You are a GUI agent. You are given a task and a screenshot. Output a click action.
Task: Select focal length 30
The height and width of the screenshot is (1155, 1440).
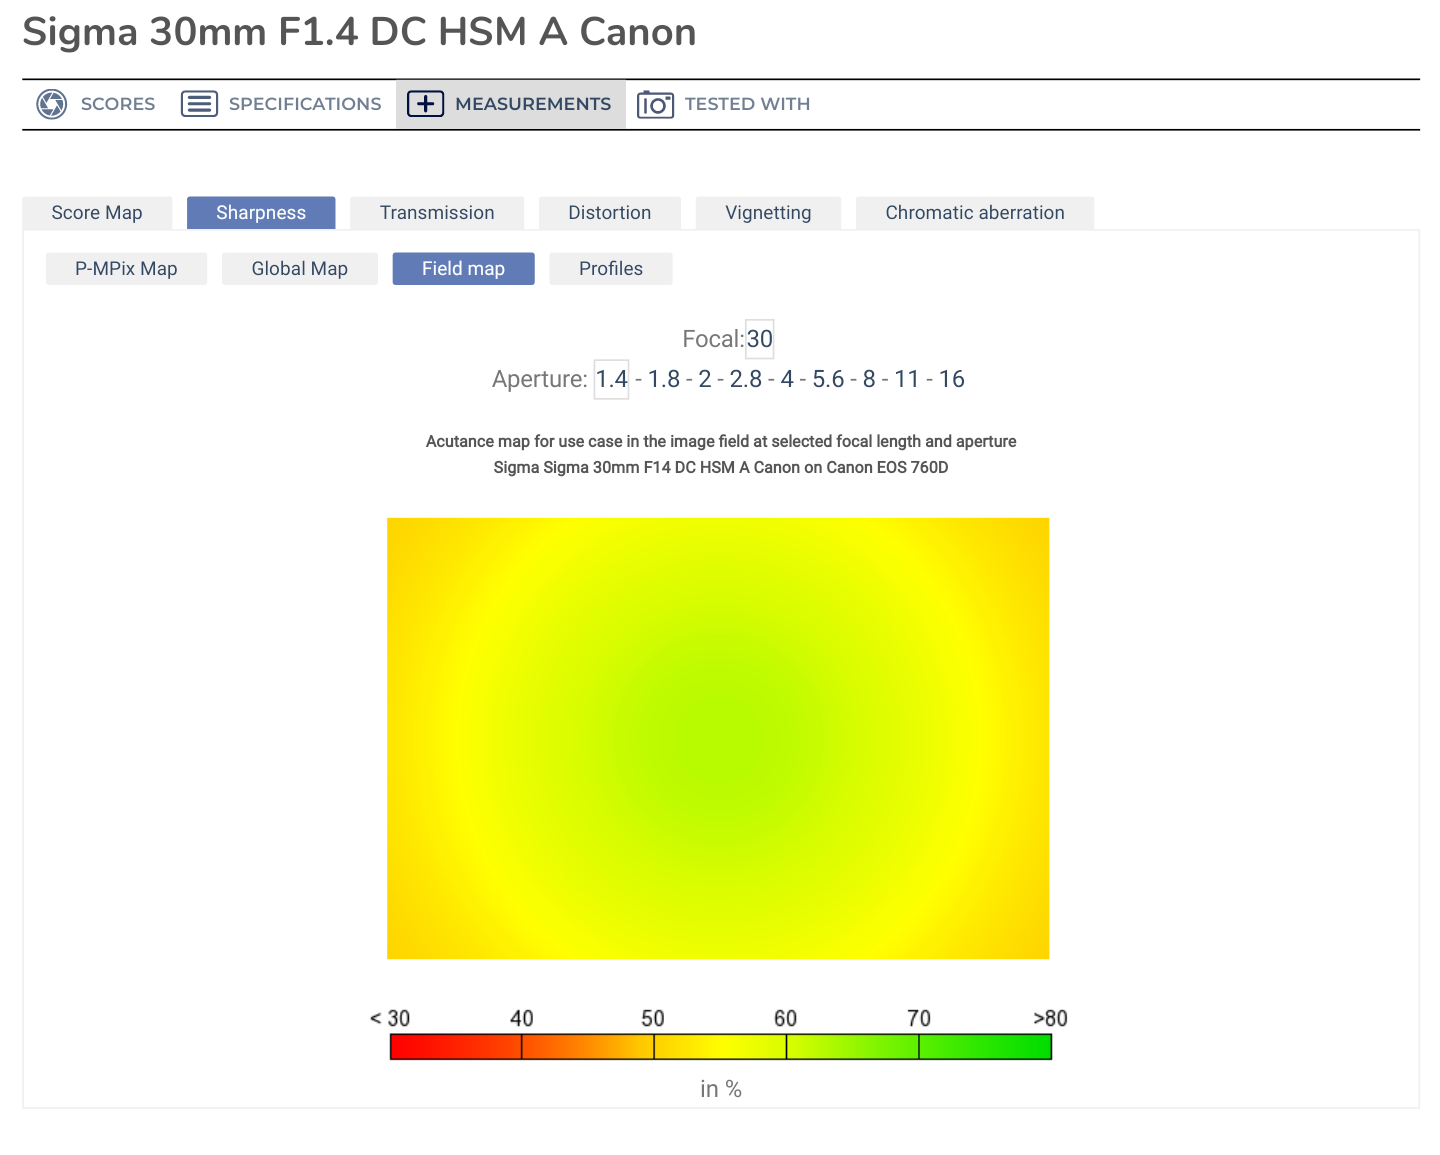[x=760, y=339]
